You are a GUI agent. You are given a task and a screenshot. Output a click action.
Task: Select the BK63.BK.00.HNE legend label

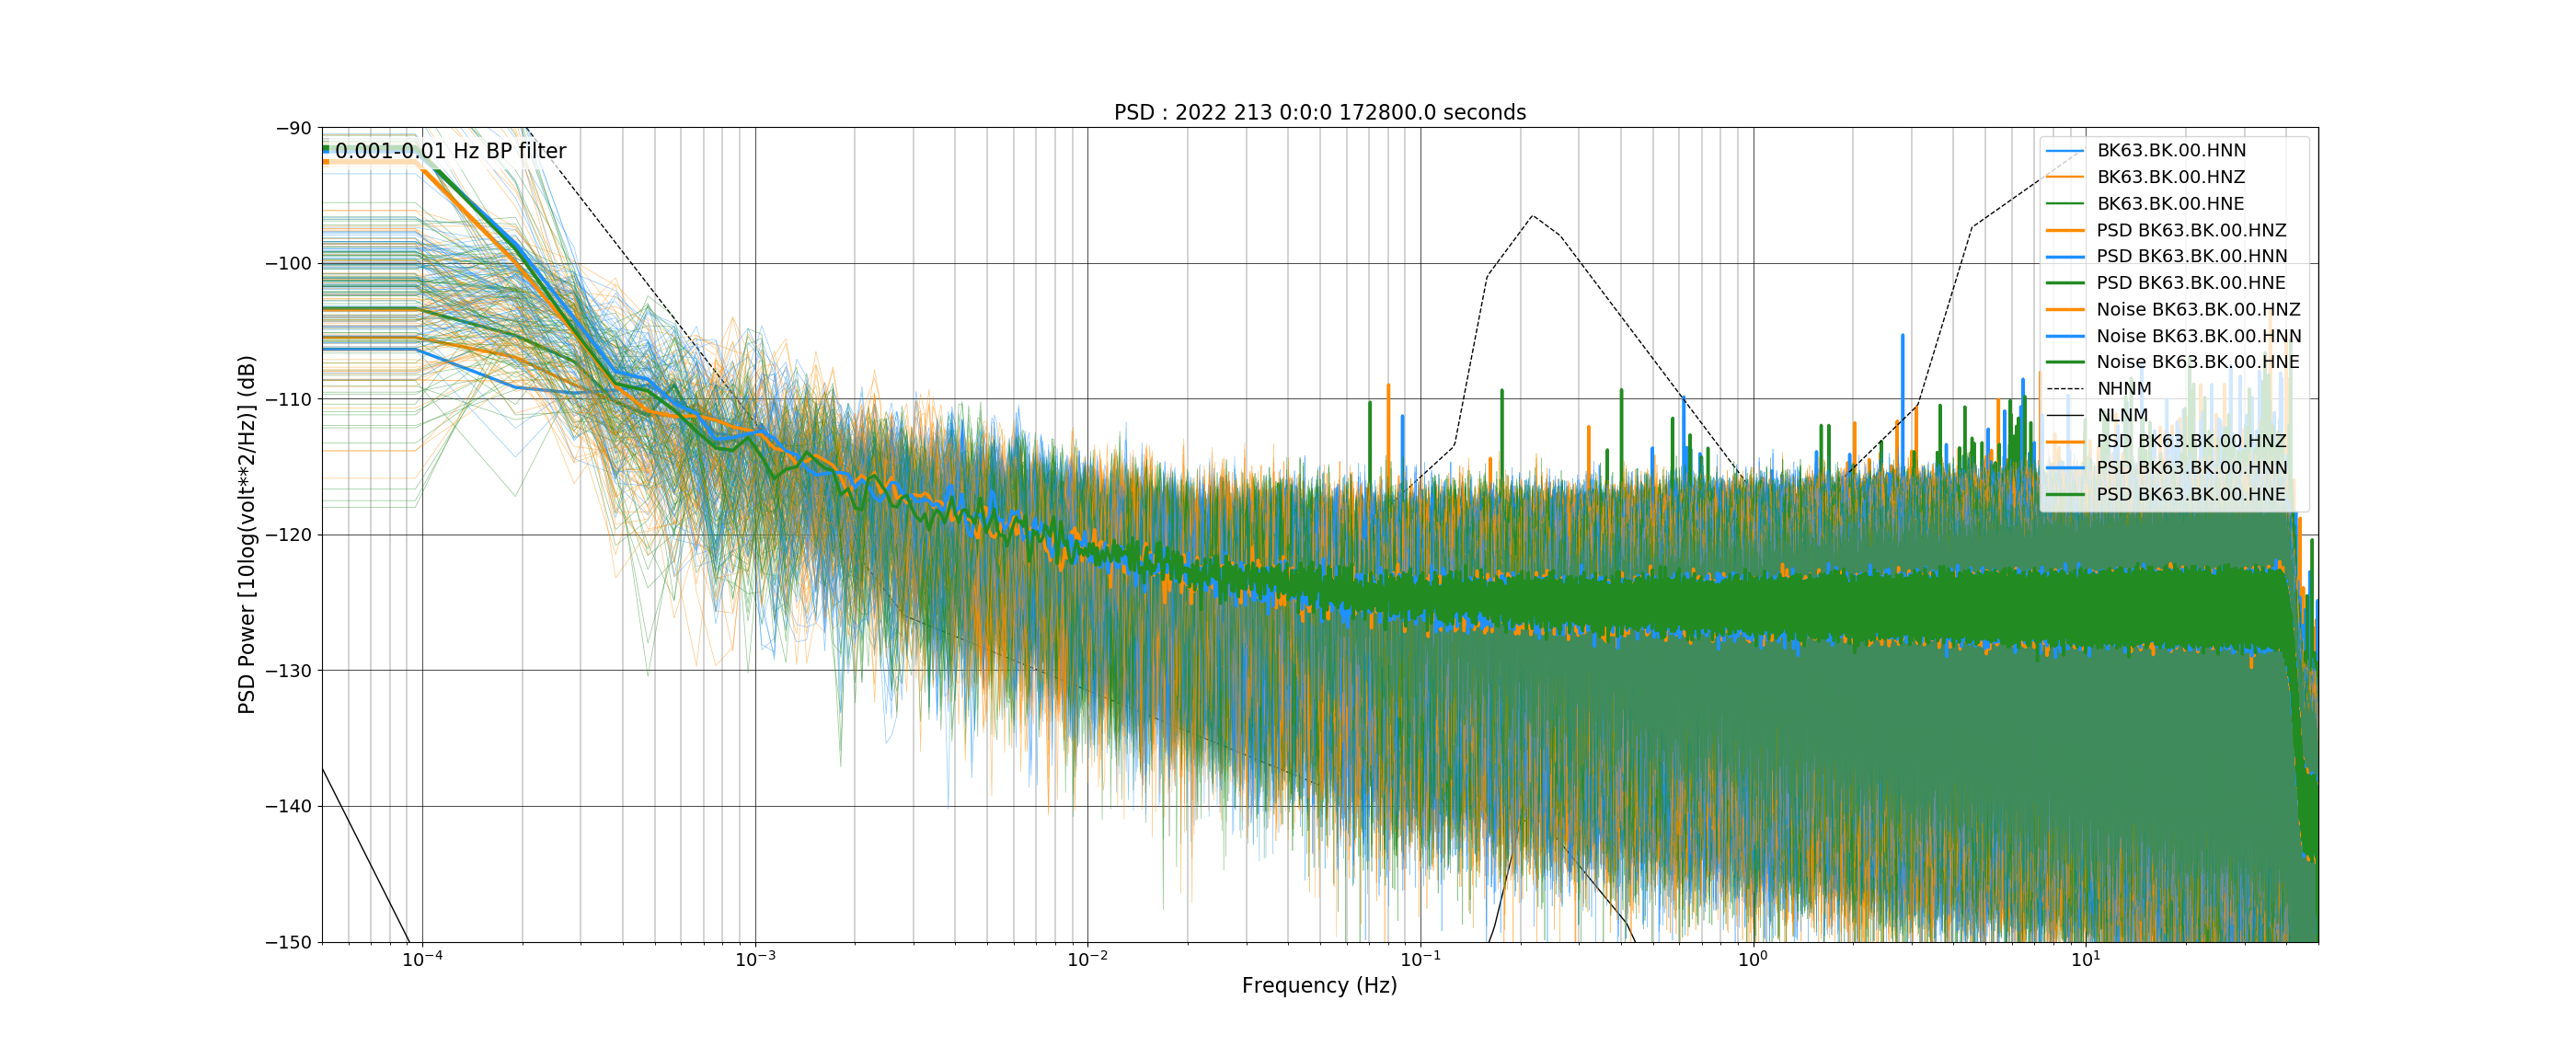click(x=2170, y=204)
